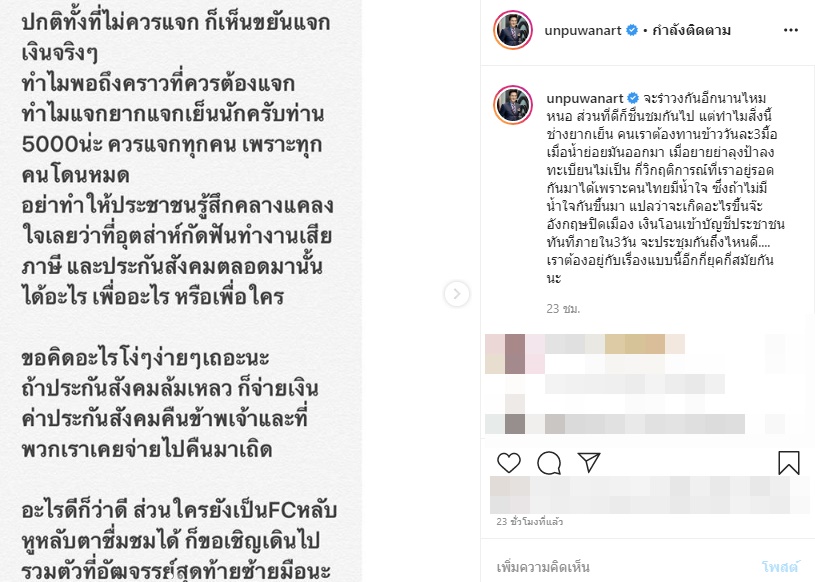Click the first blurred commenter row
Viewport: 815px width, 582px height.
click(x=634, y=353)
